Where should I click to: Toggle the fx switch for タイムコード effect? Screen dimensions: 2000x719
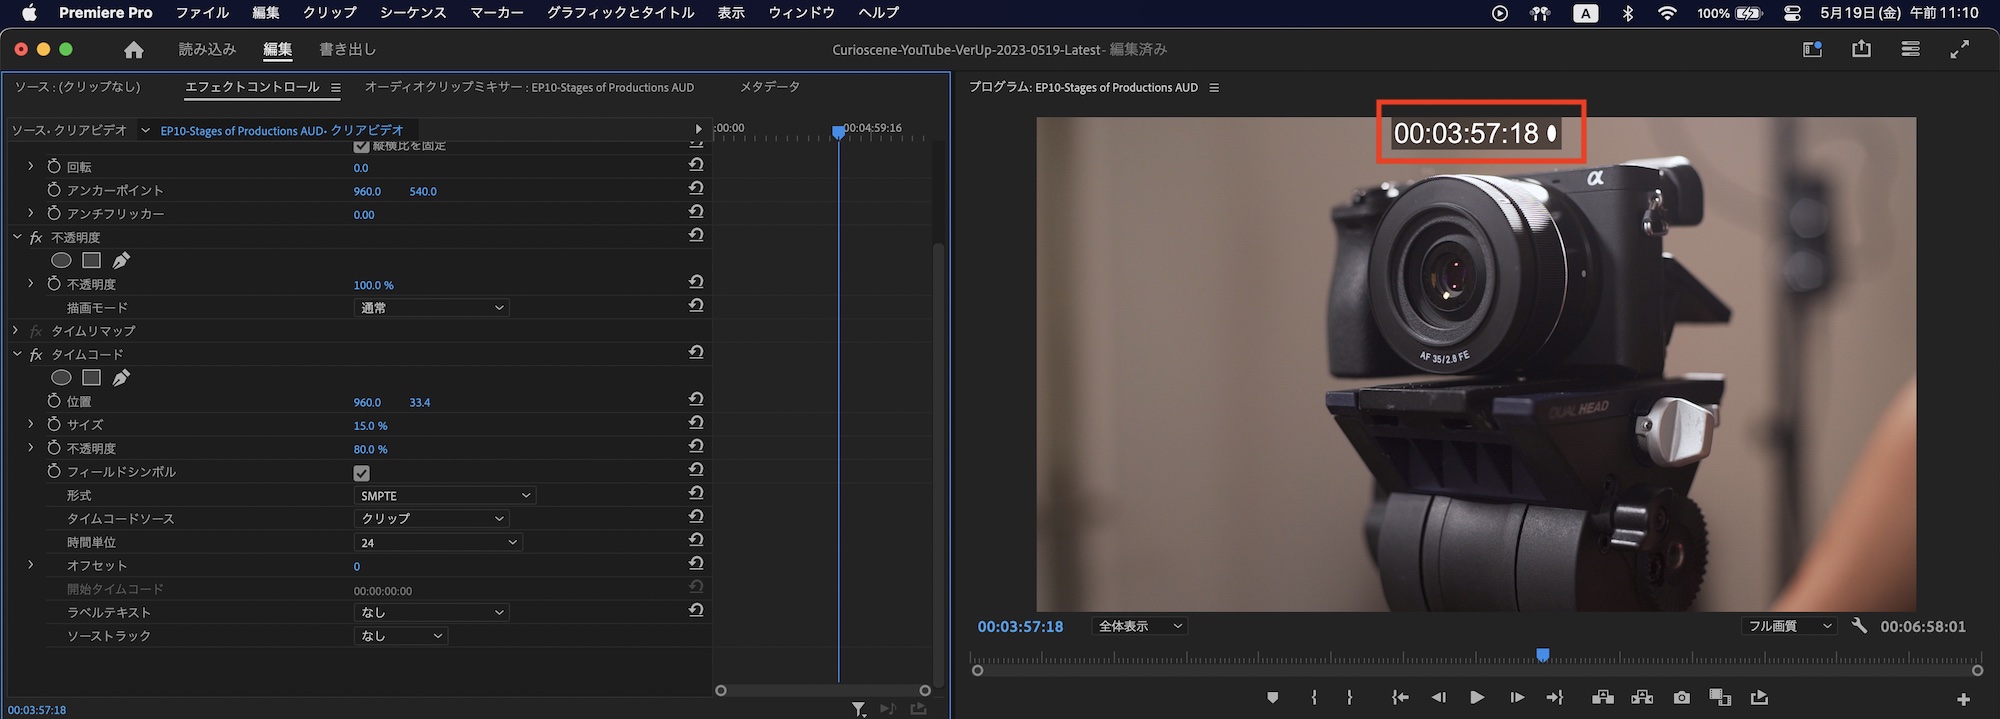(36, 355)
